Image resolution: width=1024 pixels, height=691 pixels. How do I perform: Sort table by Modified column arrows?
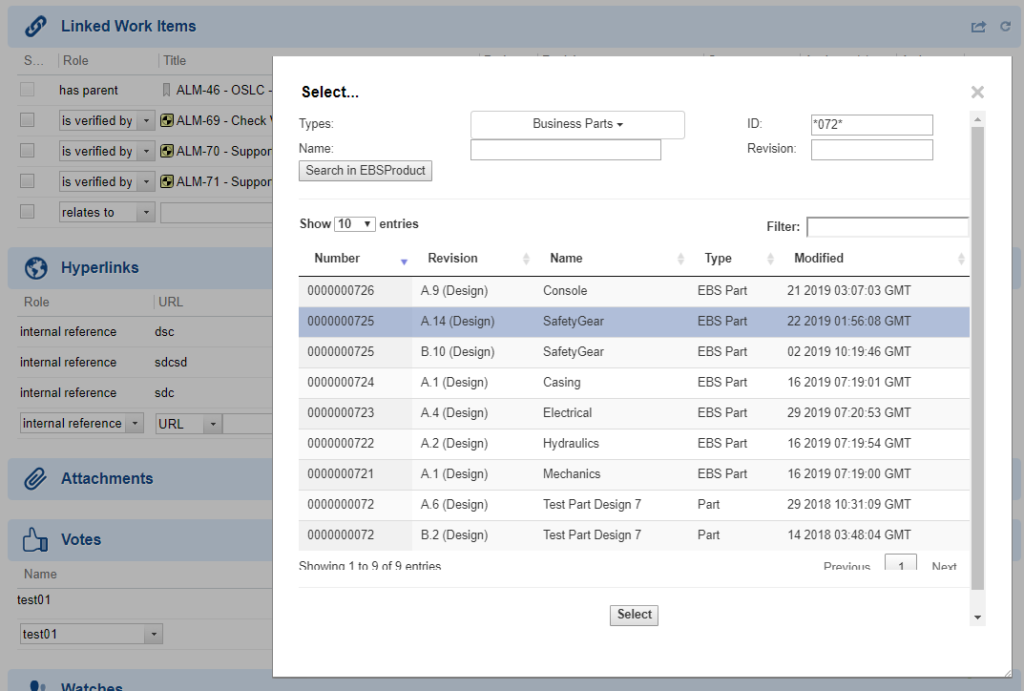tap(961, 259)
